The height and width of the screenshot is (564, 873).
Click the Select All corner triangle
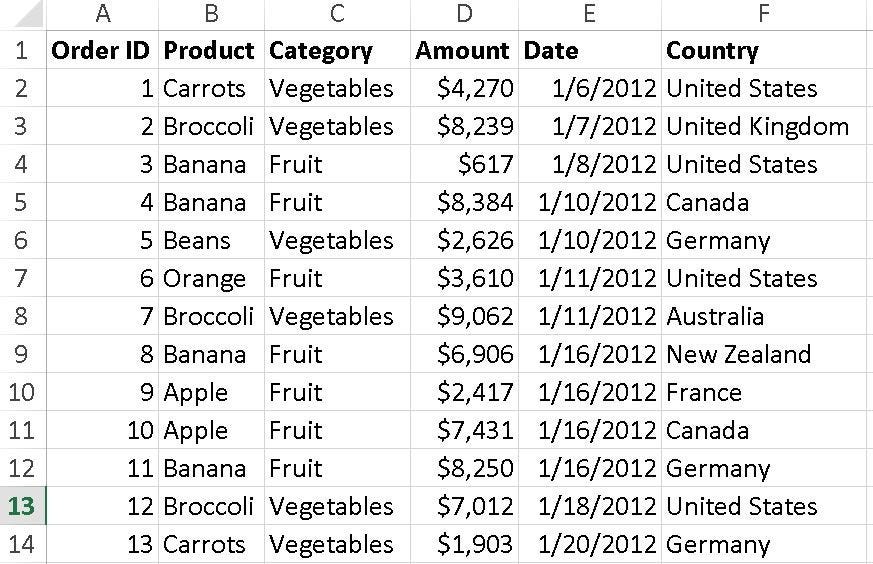pyautogui.click(x=24, y=14)
